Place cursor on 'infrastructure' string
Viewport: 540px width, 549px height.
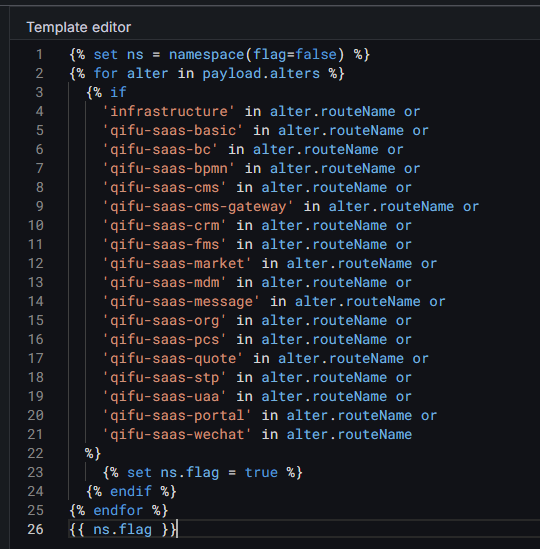(x=168, y=112)
